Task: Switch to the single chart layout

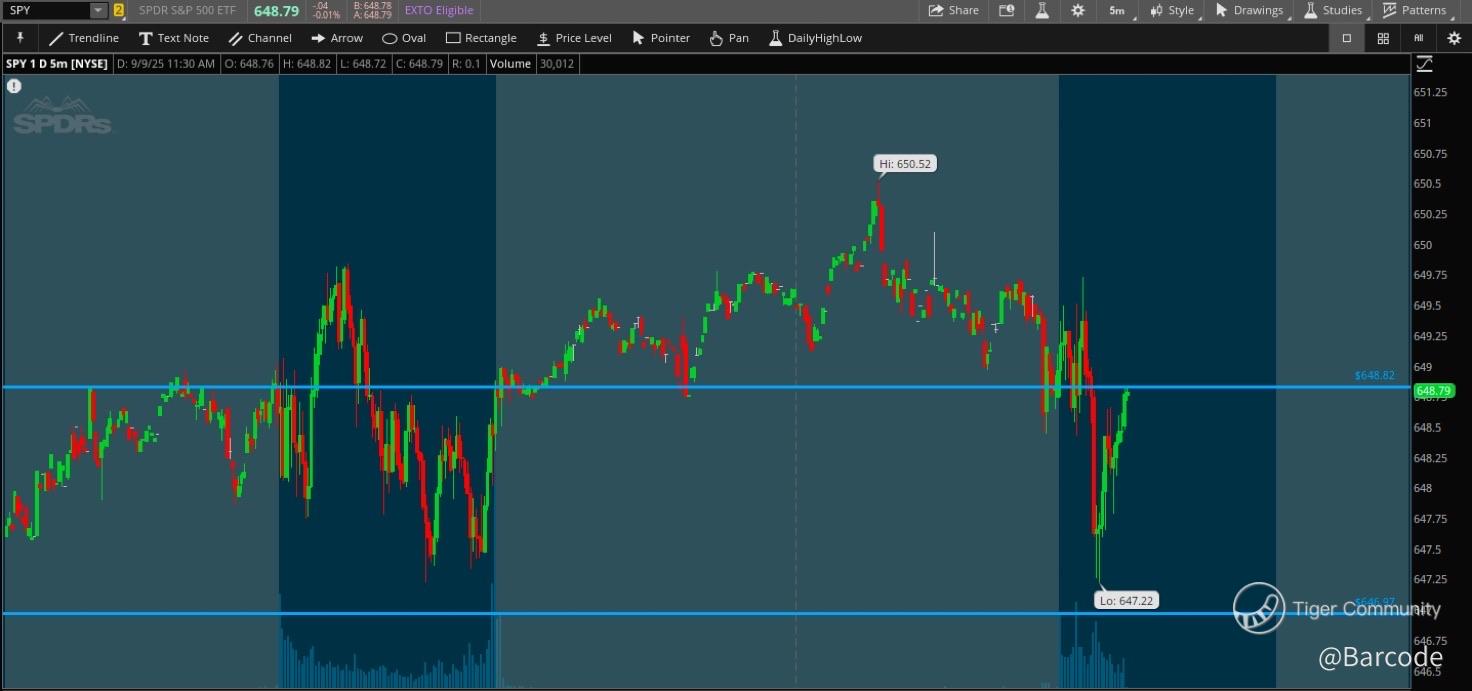Action: click(x=1347, y=38)
